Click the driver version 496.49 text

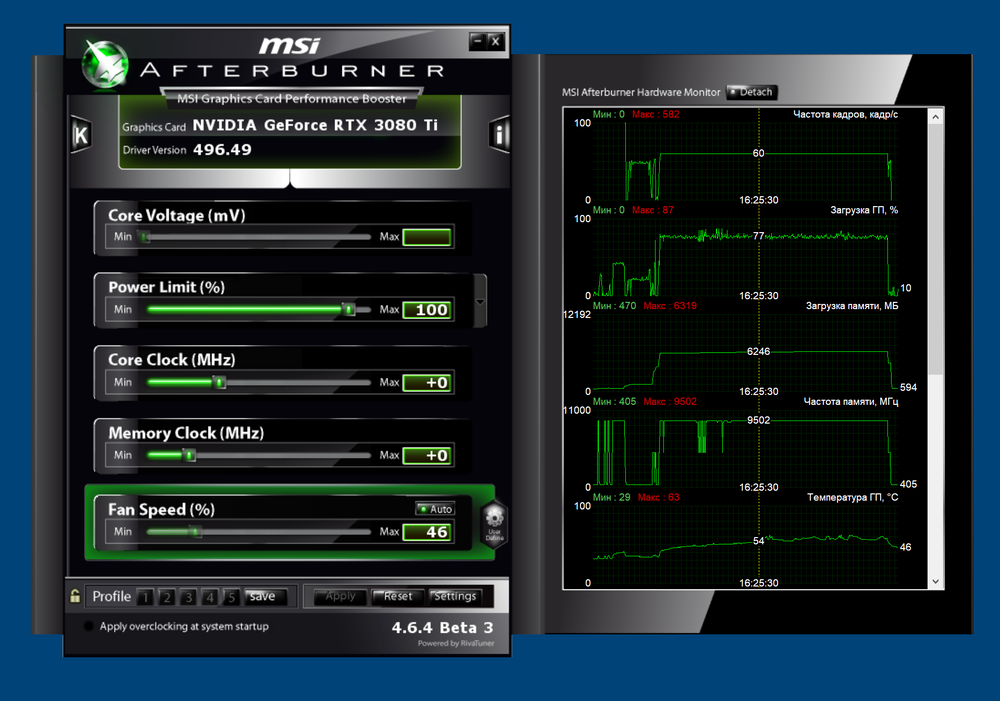coord(222,149)
